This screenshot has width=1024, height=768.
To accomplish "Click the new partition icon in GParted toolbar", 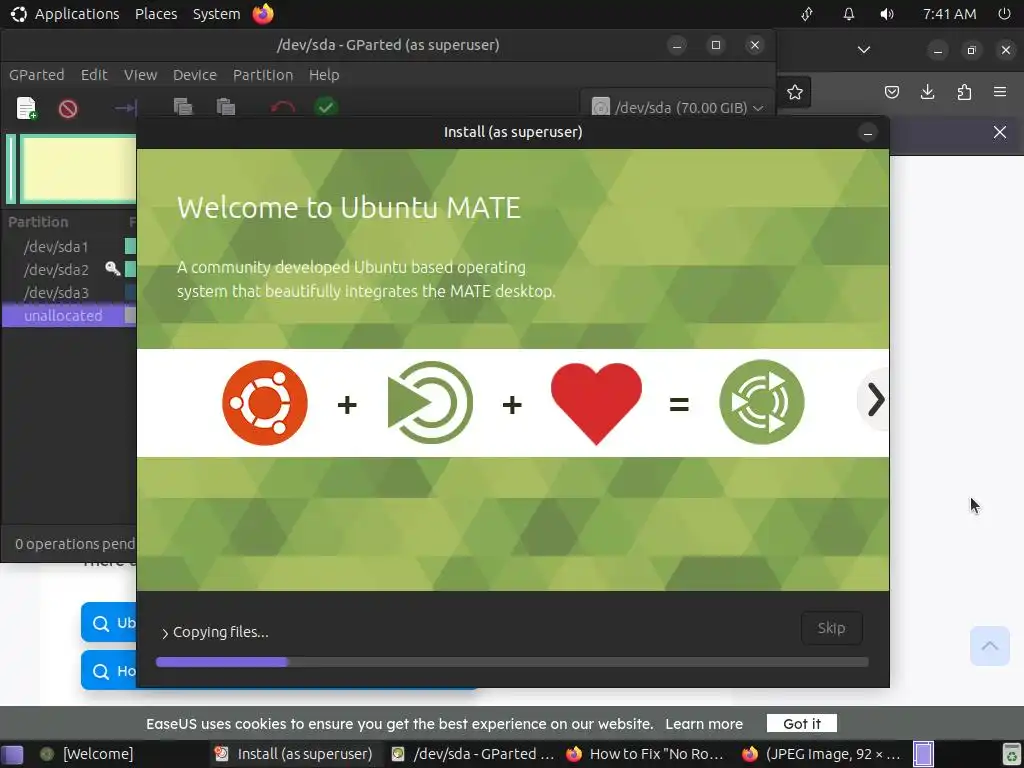I will (x=26, y=108).
